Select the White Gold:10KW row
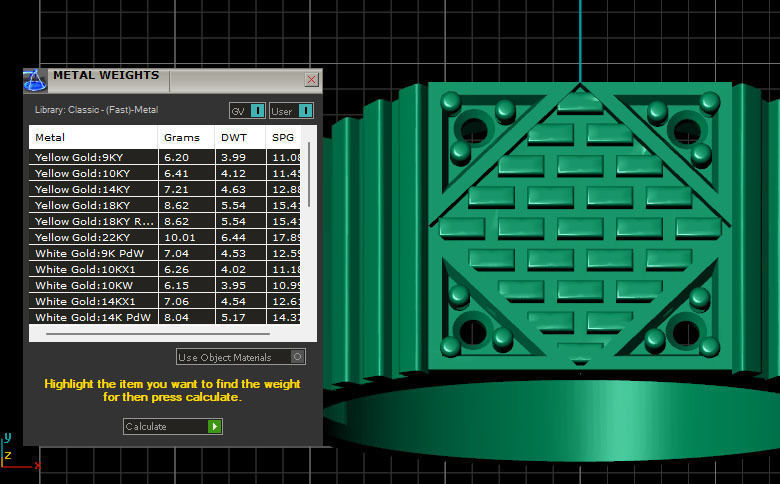This screenshot has width=780, height=484. [x=165, y=285]
